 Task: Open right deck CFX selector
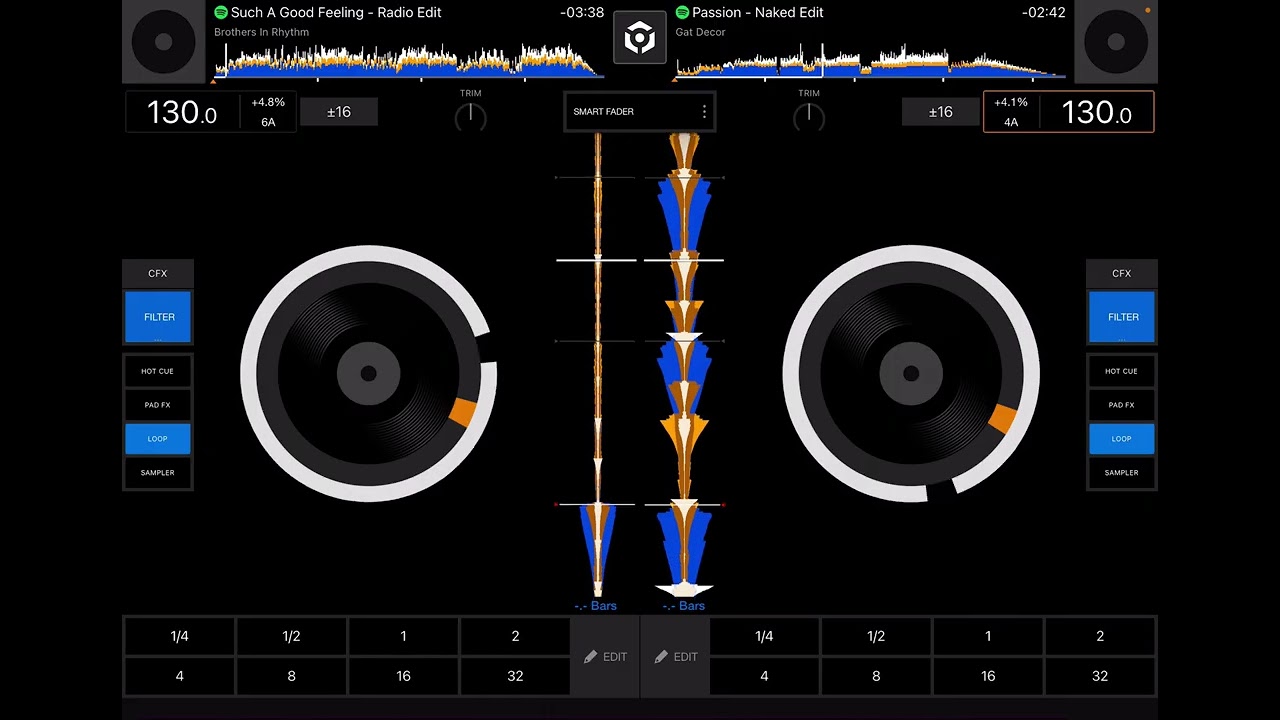1121,273
